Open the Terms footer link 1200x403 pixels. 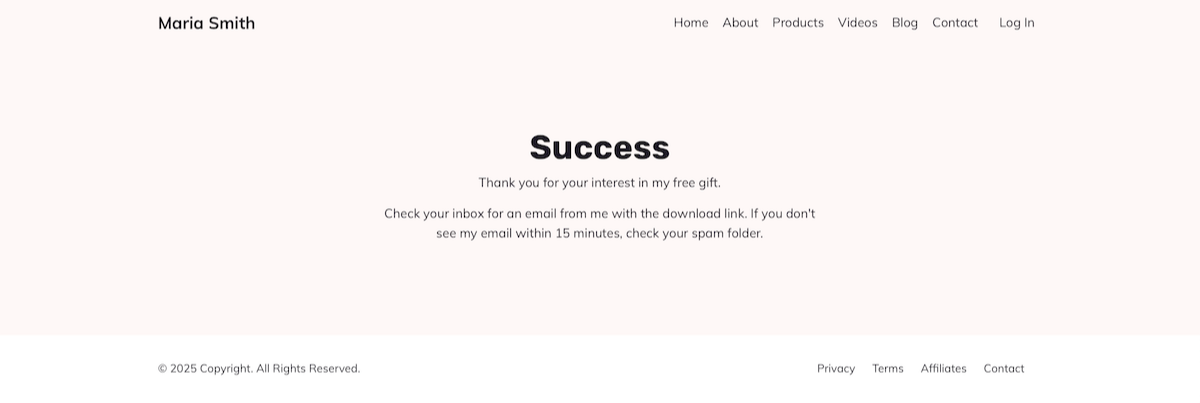click(x=888, y=368)
